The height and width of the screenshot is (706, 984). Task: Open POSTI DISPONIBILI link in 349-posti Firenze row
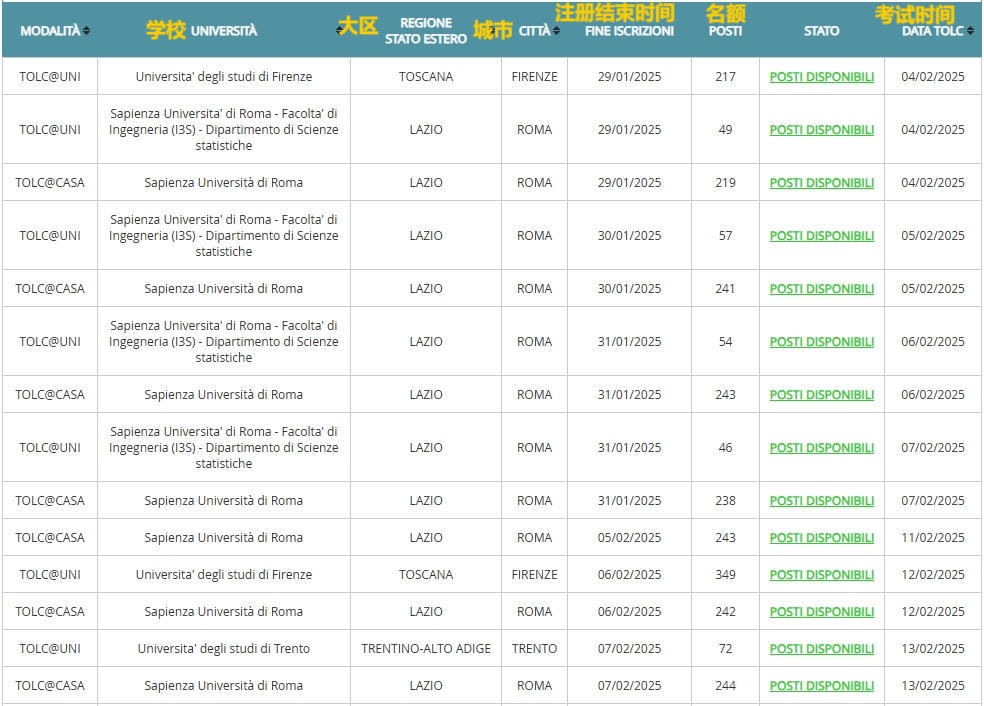[821, 575]
